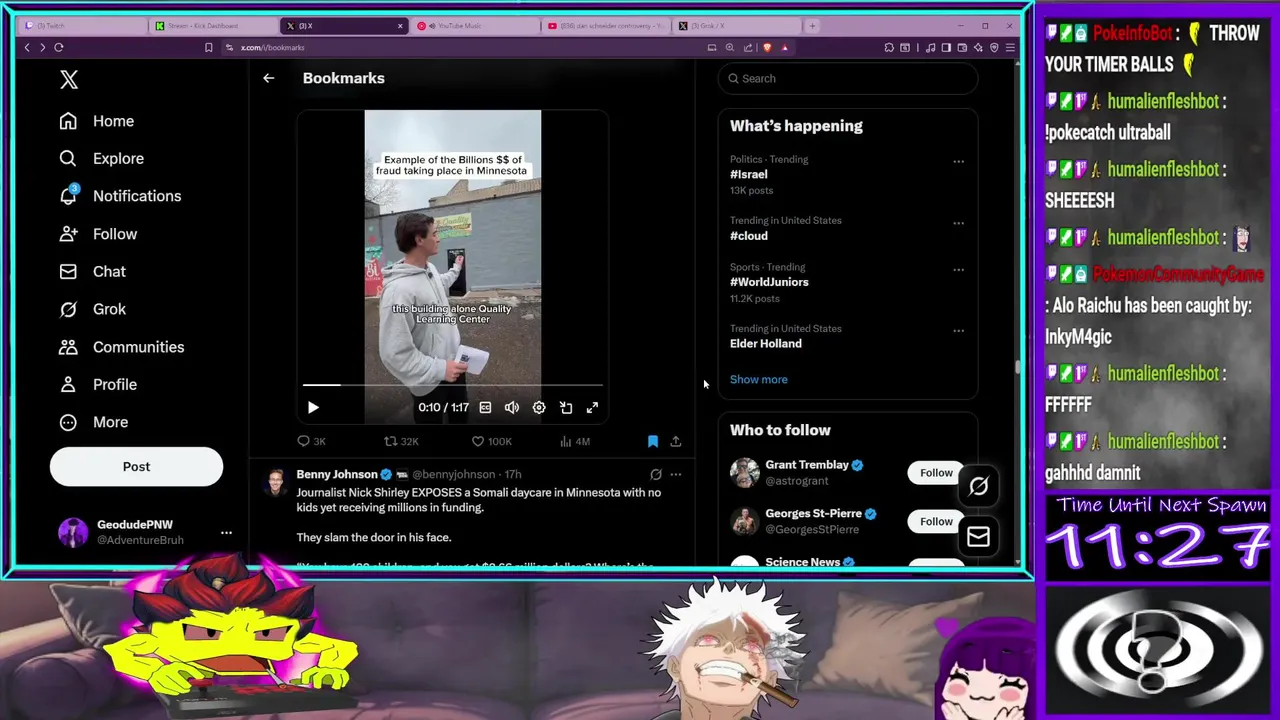Play the Minnesota fraud video
This screenshot has height=720, width=1280.
click(x=313, y=407)
